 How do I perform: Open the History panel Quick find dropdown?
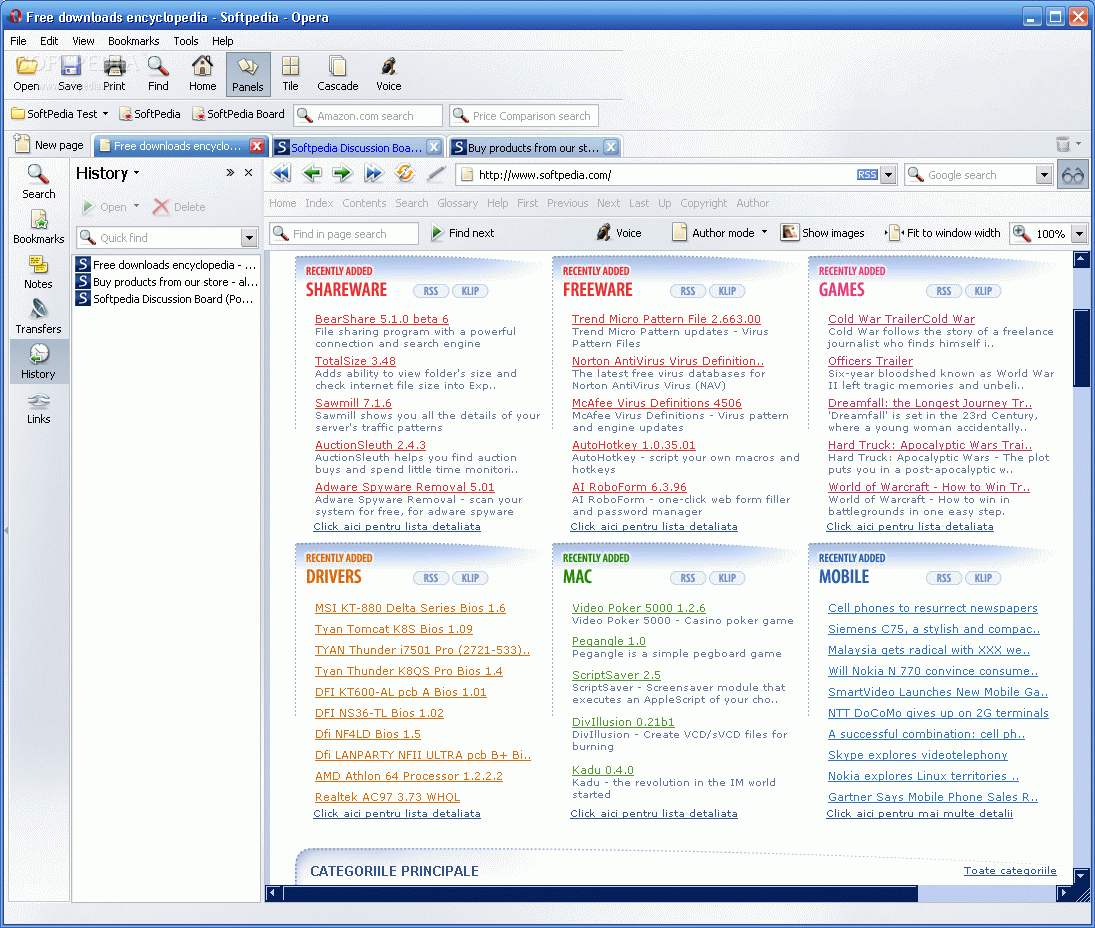[249, 238]
